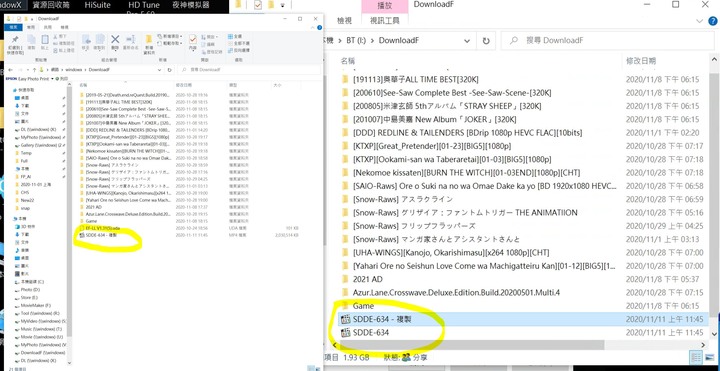Expand recent locations dropdown in left window
The image size is (720, 371).
click(28, 70)
